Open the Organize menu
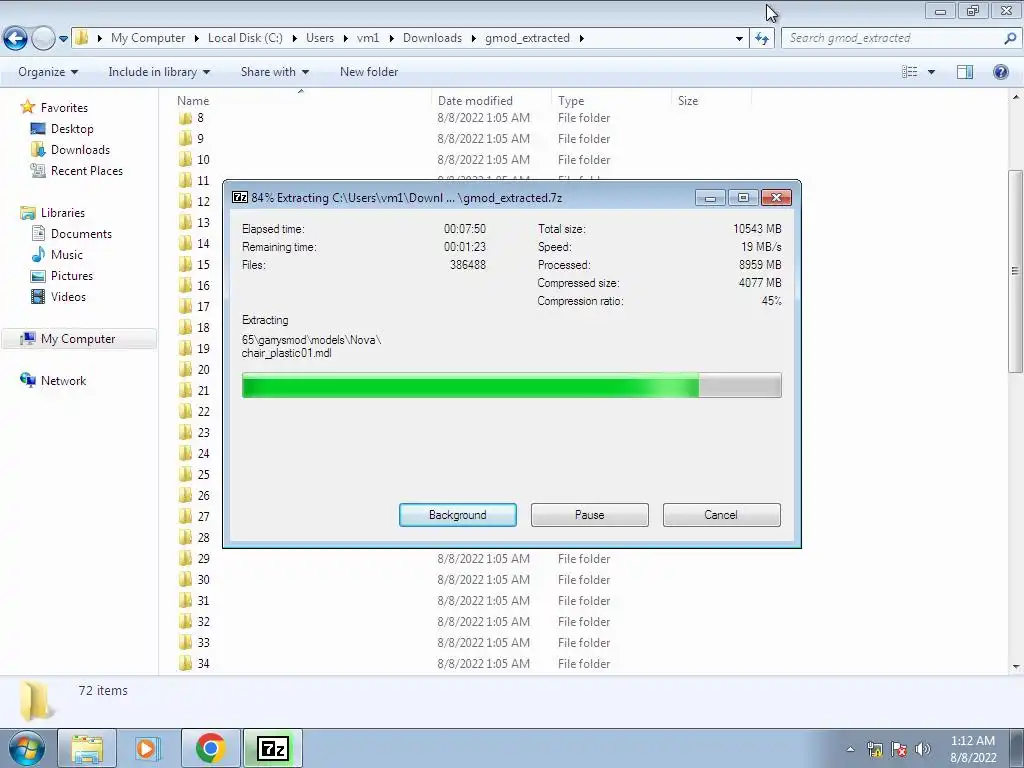The width and height of the screenshot is (1024, 768). click(48, 72)
